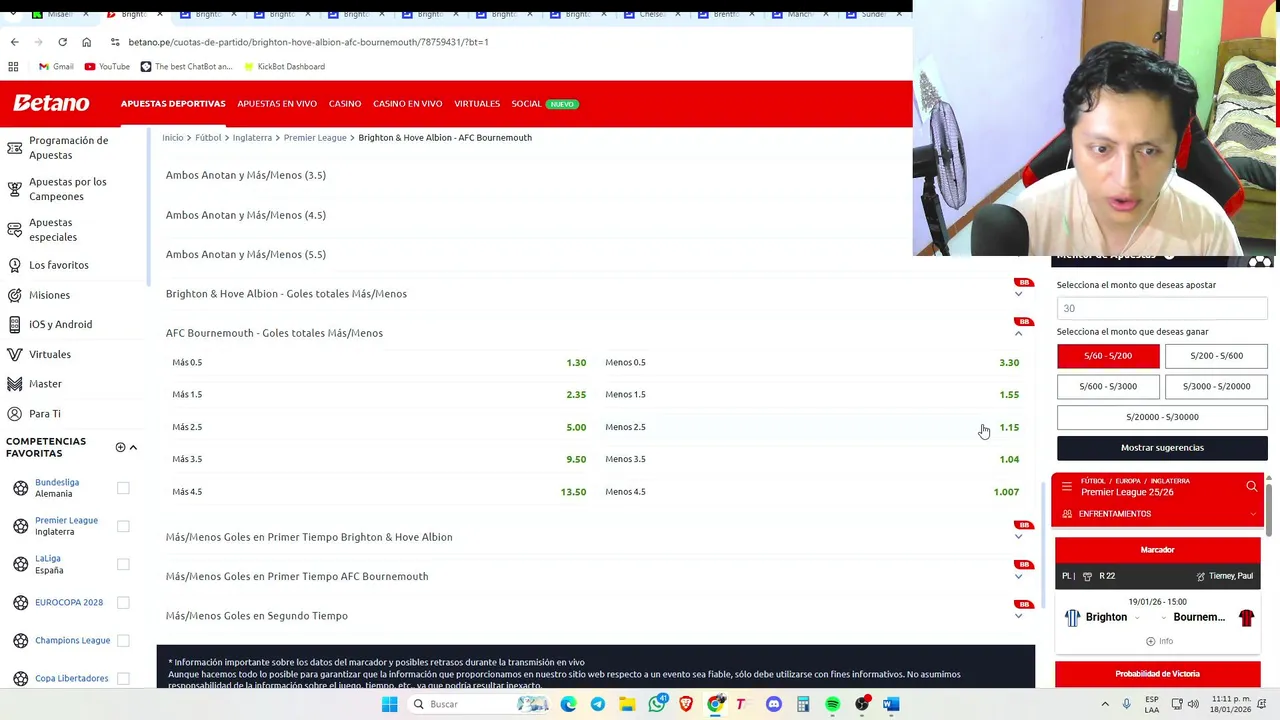
Task: Click the Master sidebar icon
Action: point(14,384)
